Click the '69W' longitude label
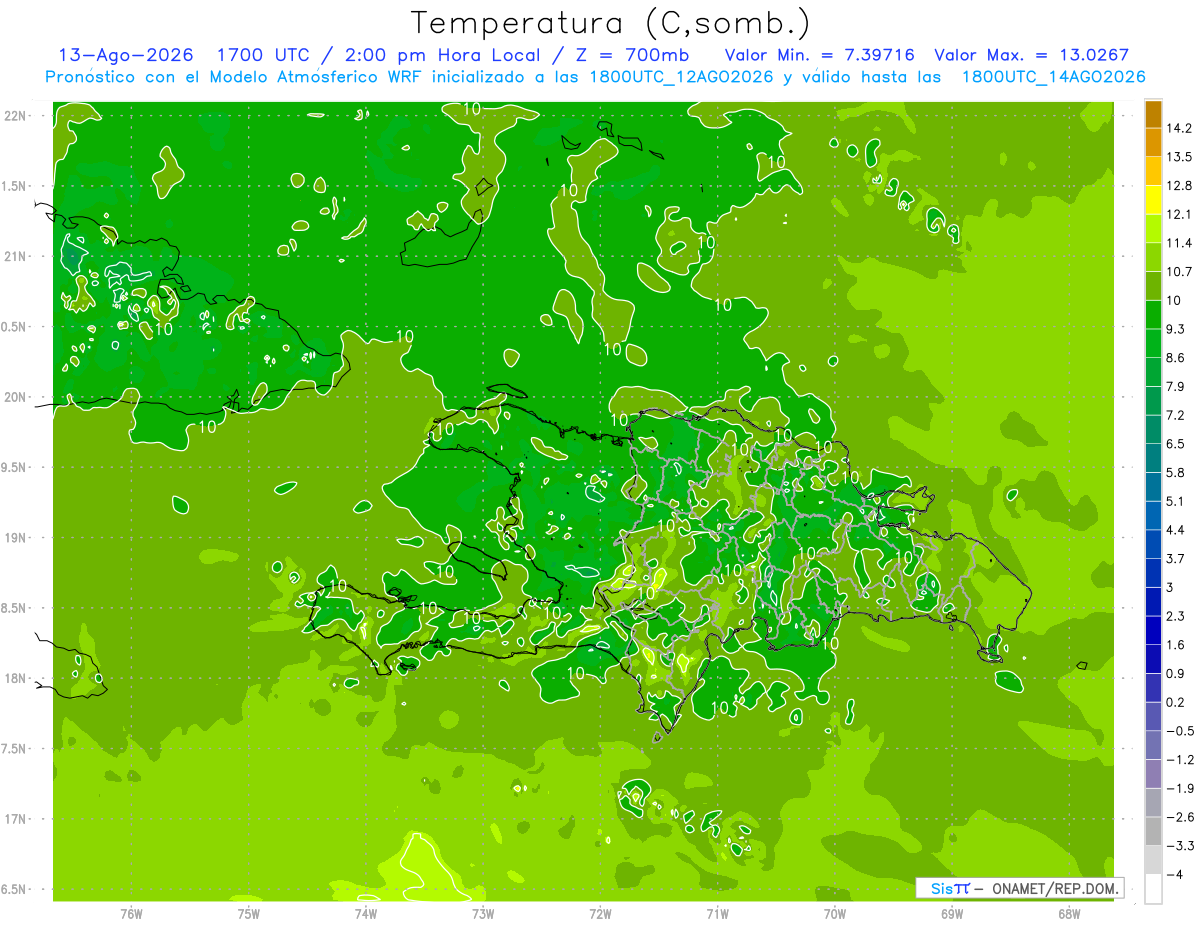Screen dimensions: 1200x927 coord(952,913)
